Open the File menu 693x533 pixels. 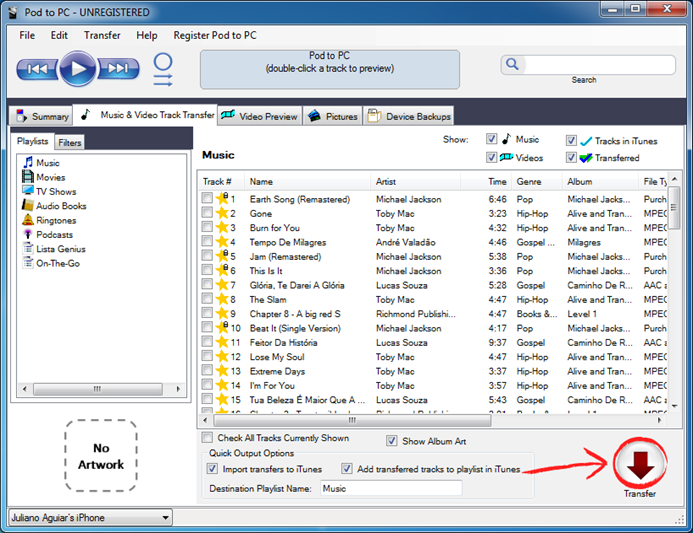tap(27, 35)
